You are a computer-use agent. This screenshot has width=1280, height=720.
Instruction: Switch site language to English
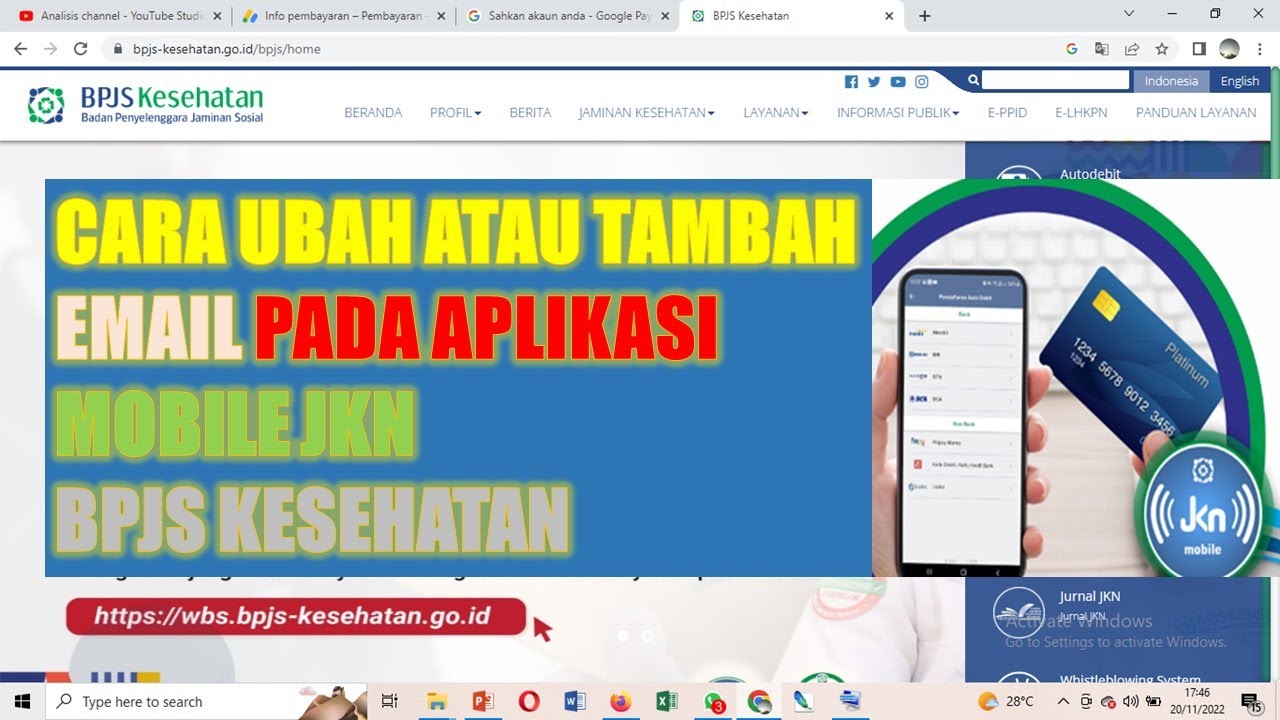1240,82
